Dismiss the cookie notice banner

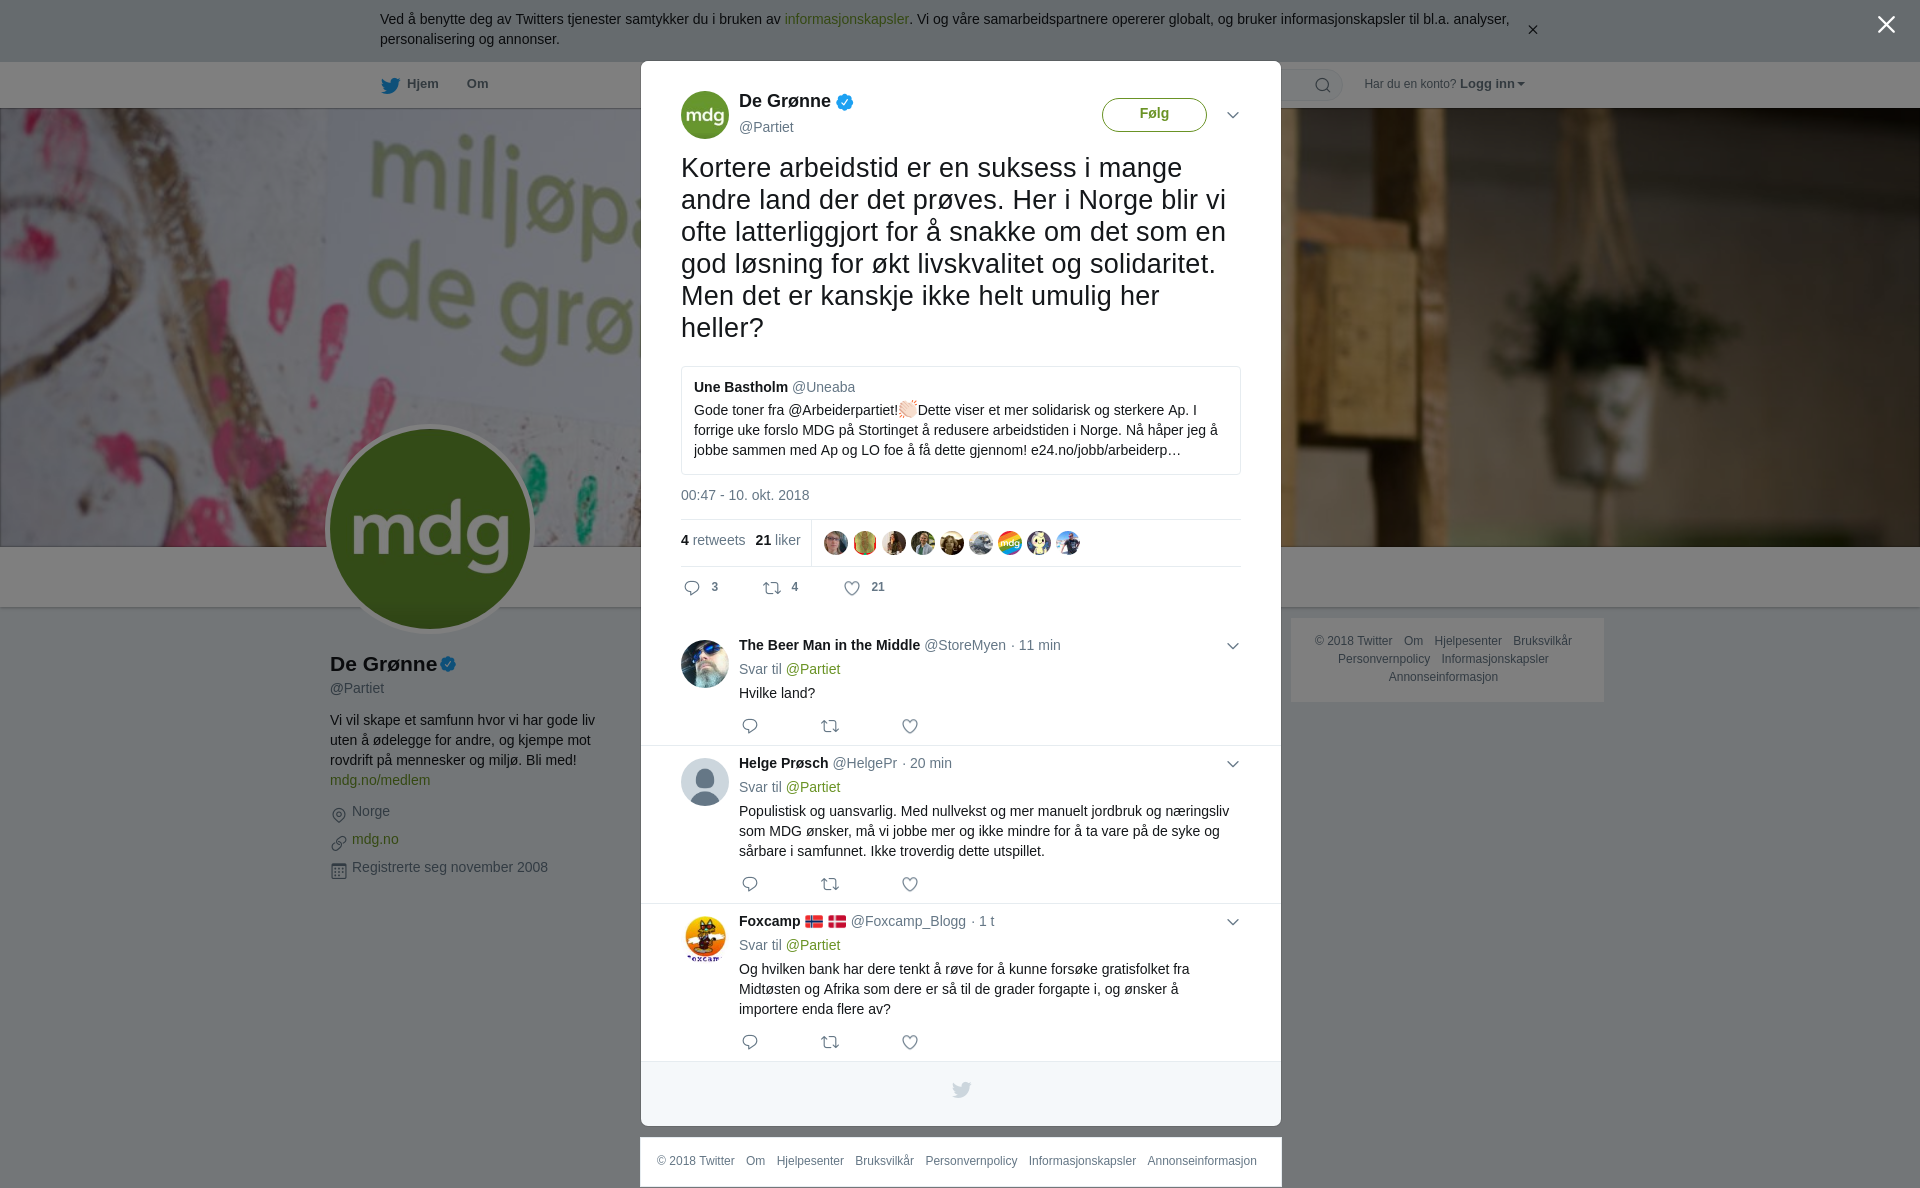(1532, 30)
